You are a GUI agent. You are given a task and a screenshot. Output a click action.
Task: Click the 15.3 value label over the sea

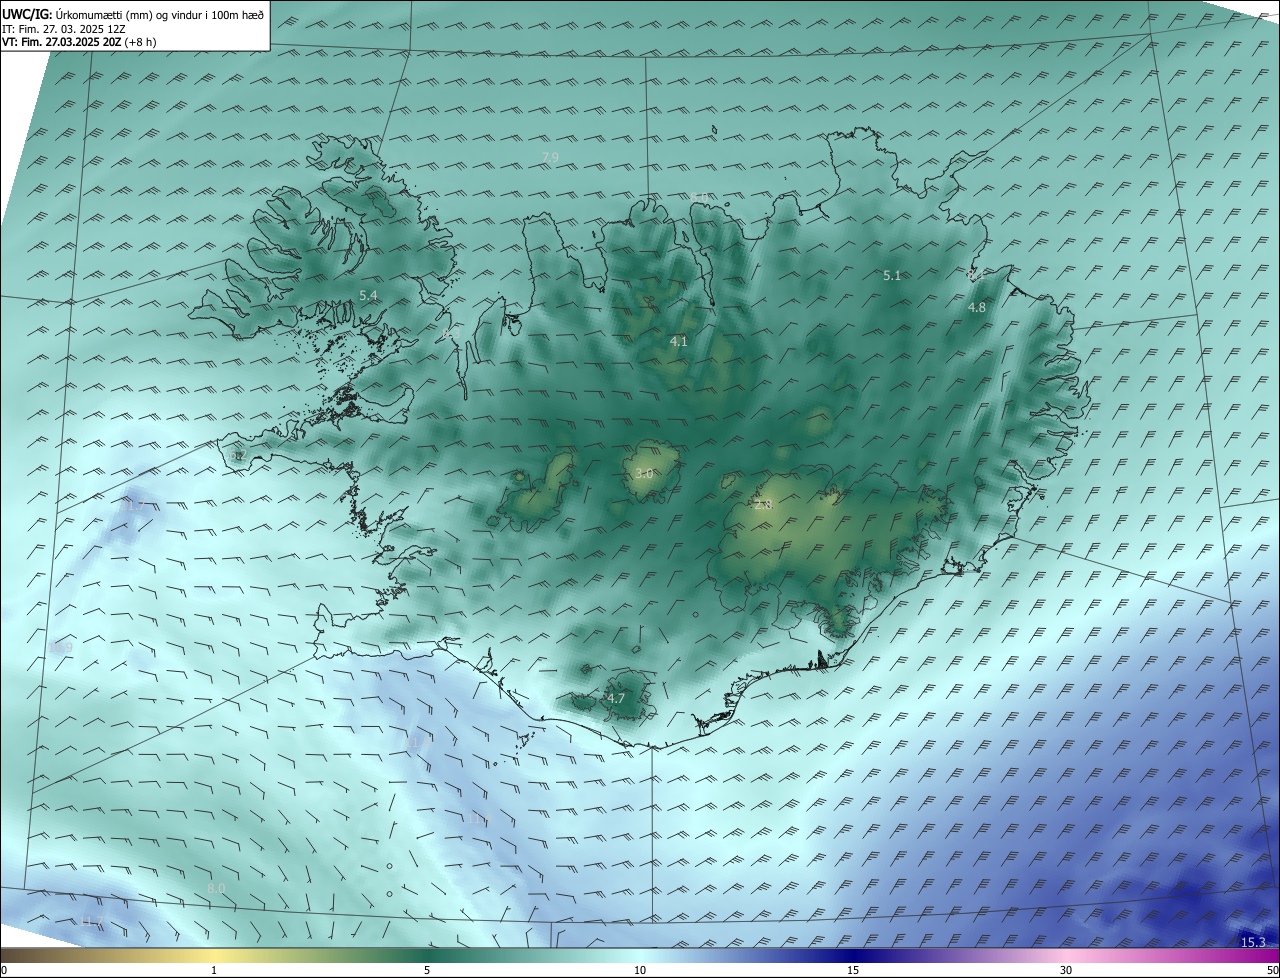1253,942
